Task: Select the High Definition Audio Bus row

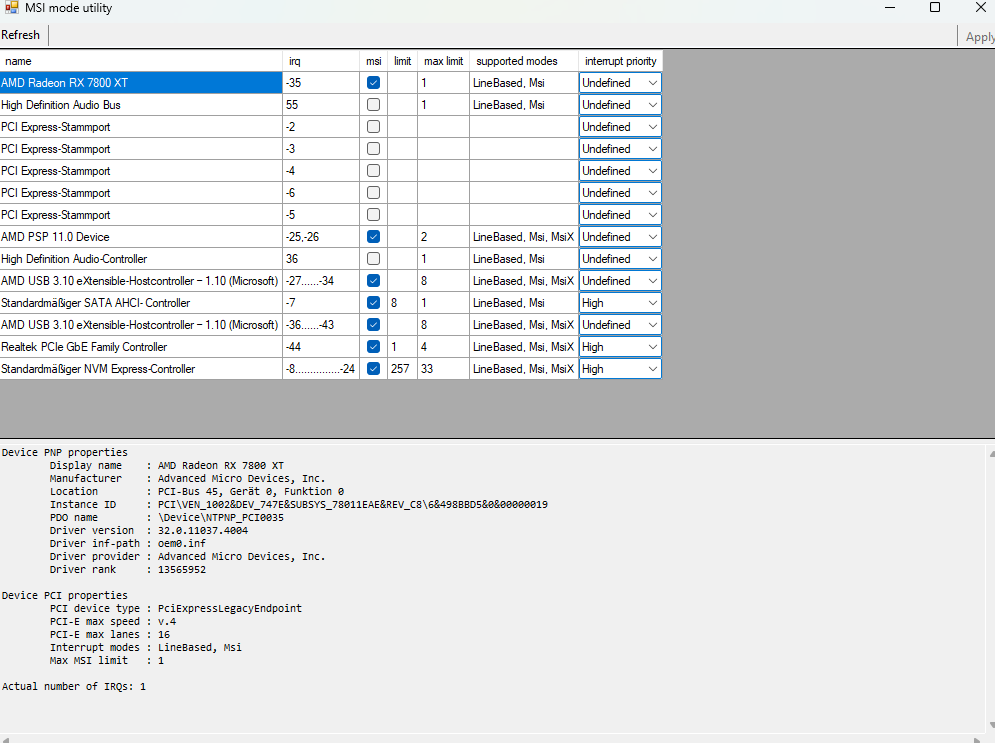Action: point(141,105)
